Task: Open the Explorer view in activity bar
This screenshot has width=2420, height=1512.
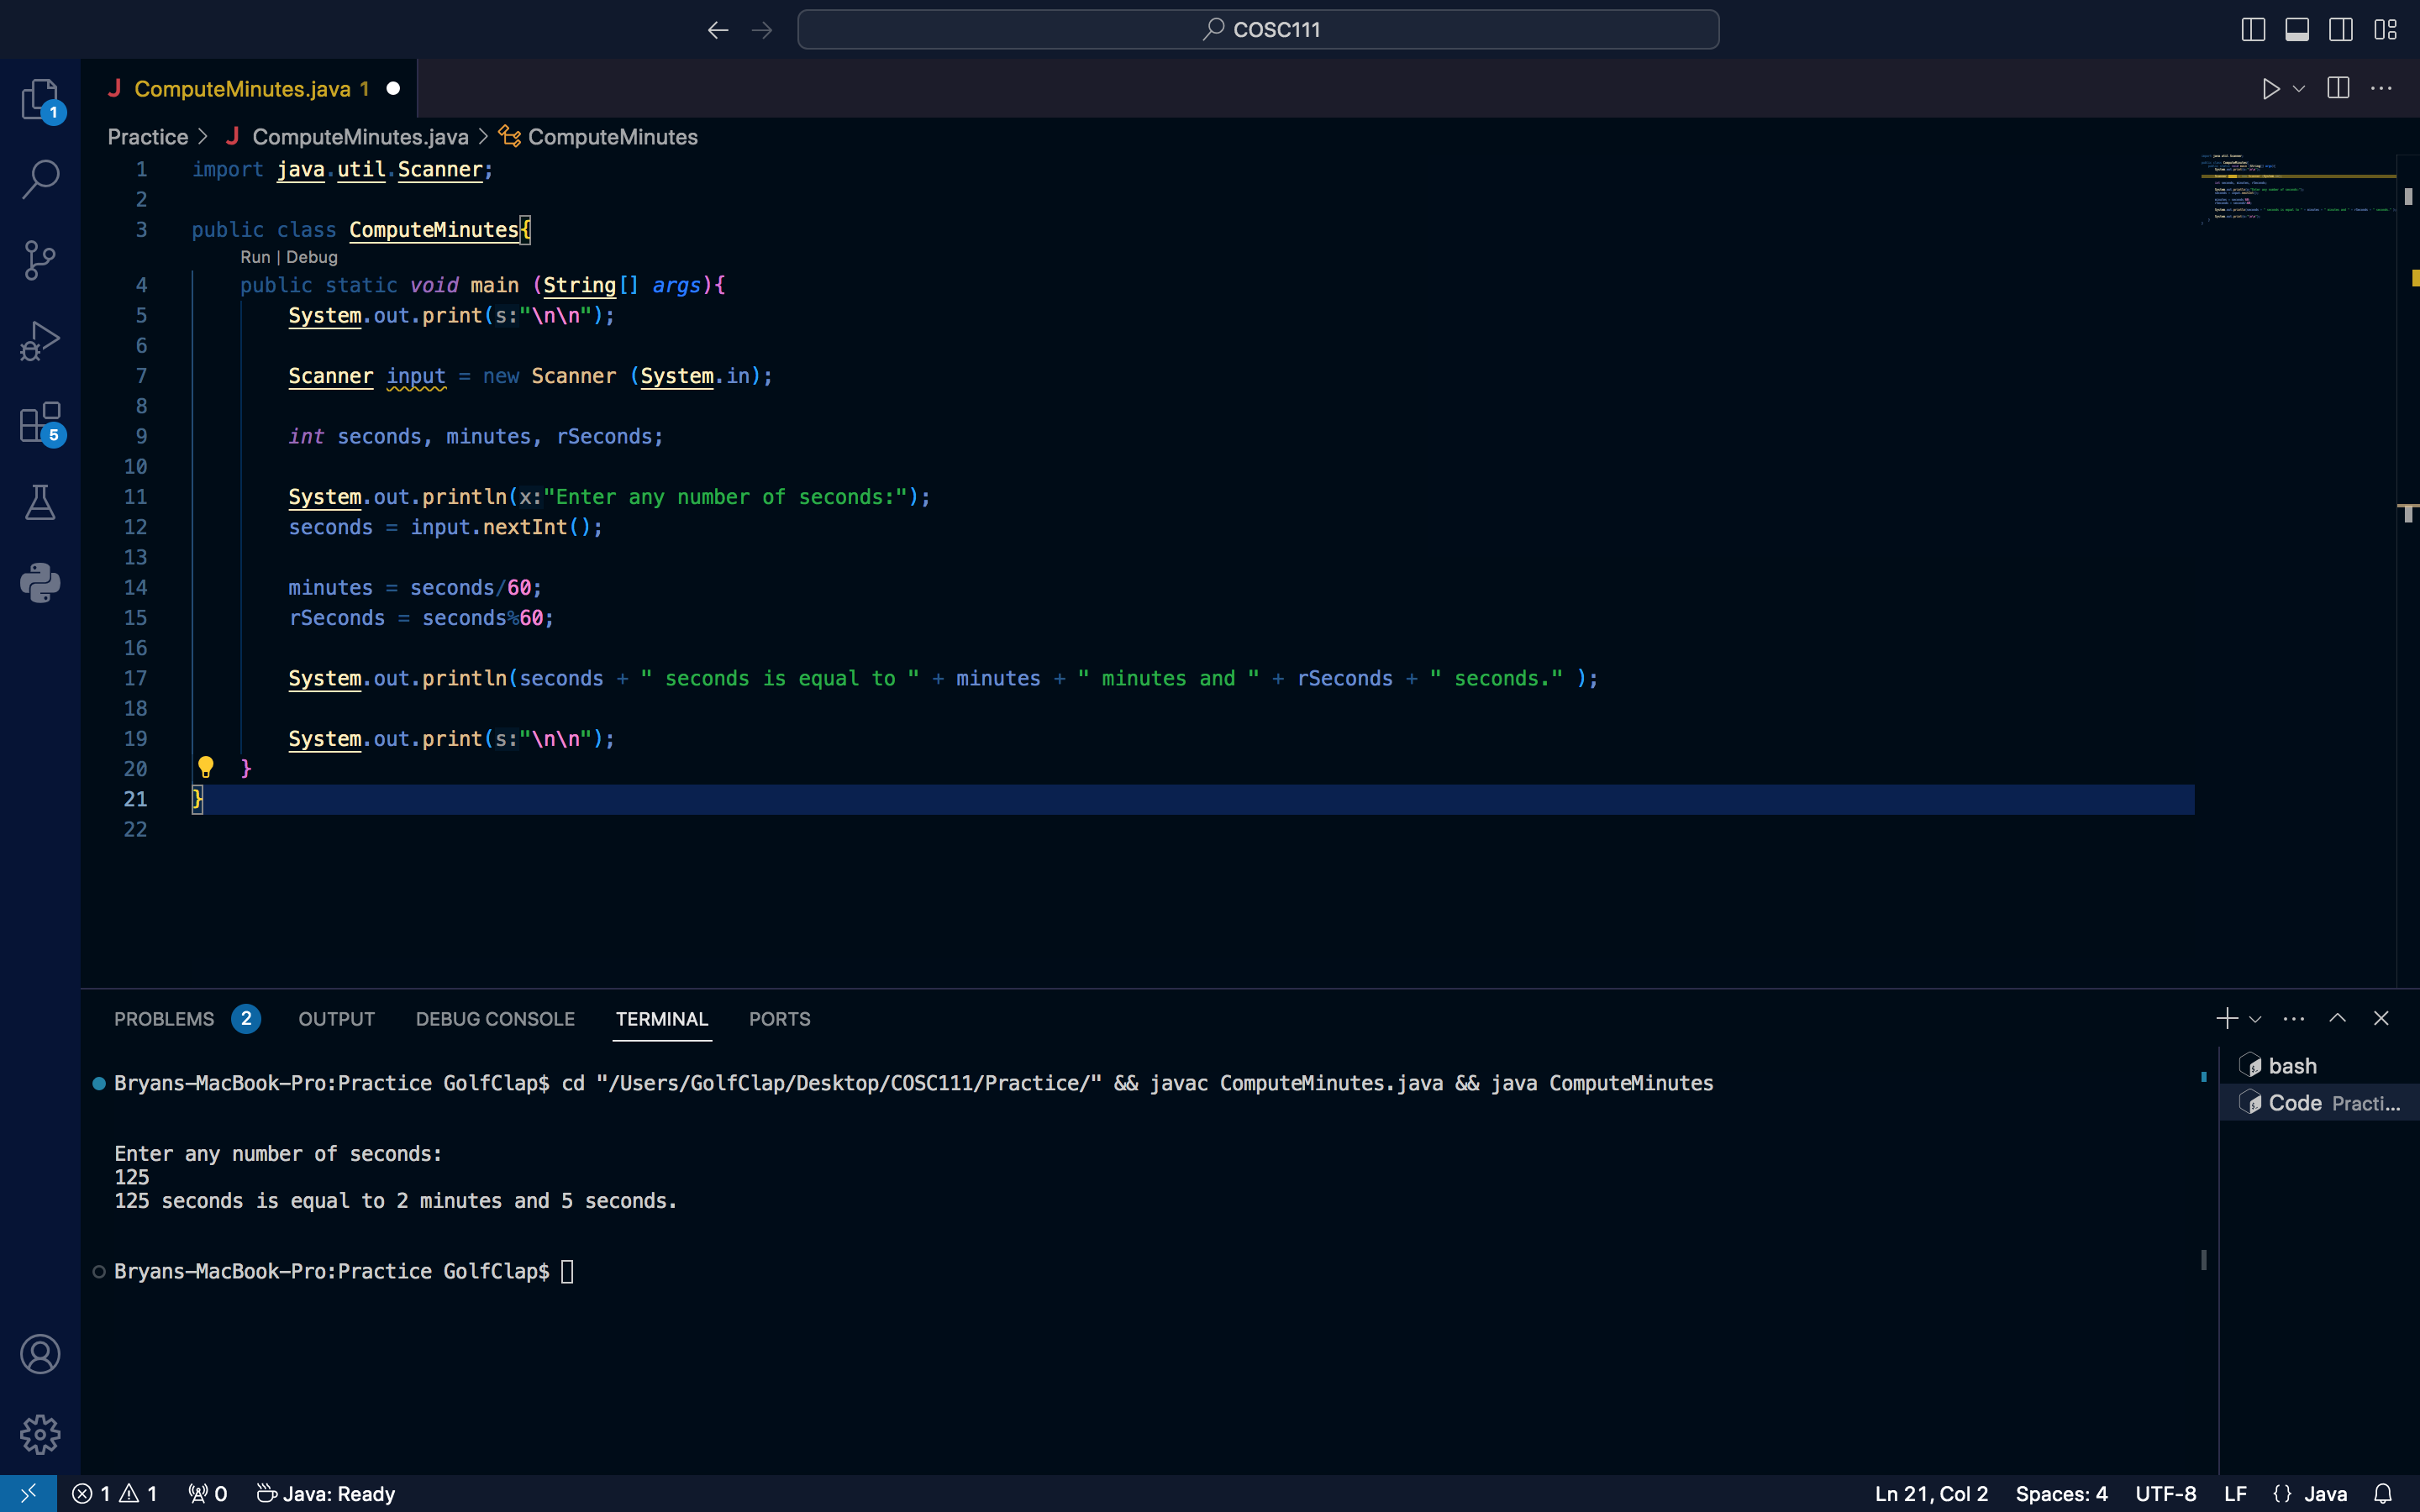Action: (40, 100)
